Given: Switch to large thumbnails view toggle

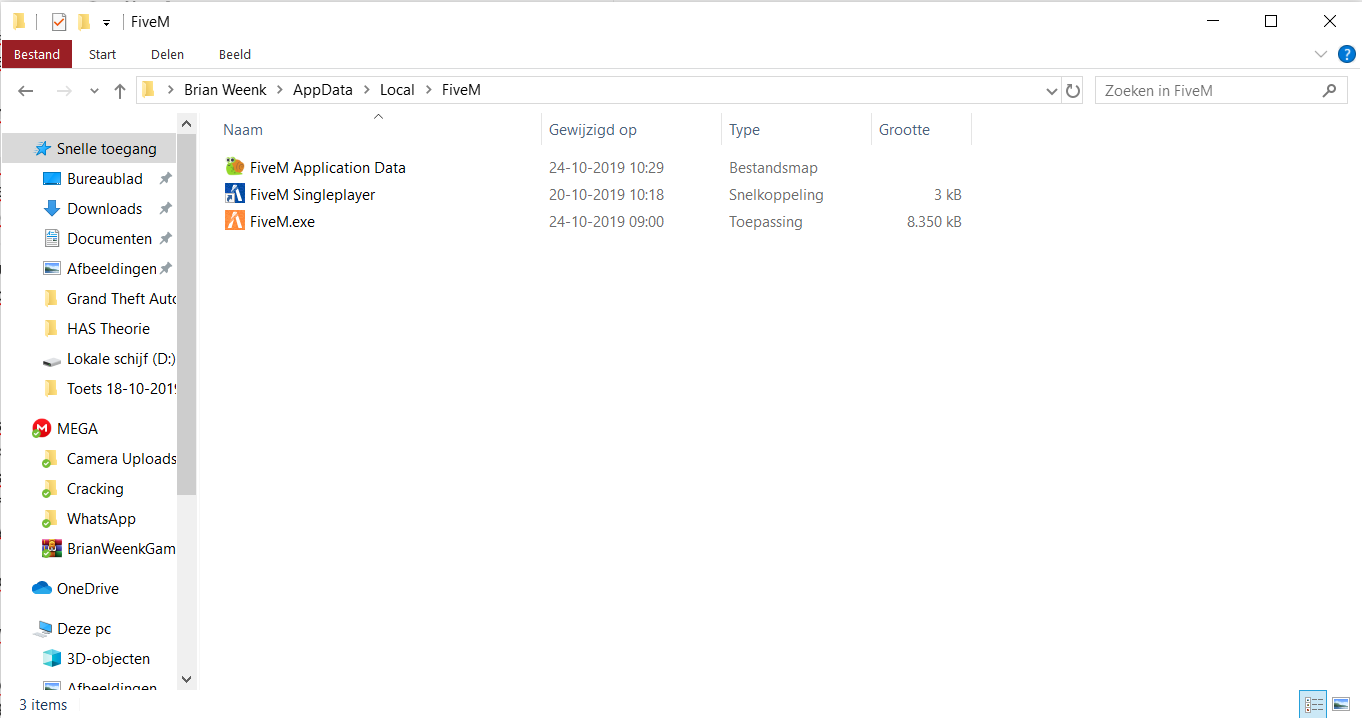Looking at the screenshot, I should click(1341, 705).
